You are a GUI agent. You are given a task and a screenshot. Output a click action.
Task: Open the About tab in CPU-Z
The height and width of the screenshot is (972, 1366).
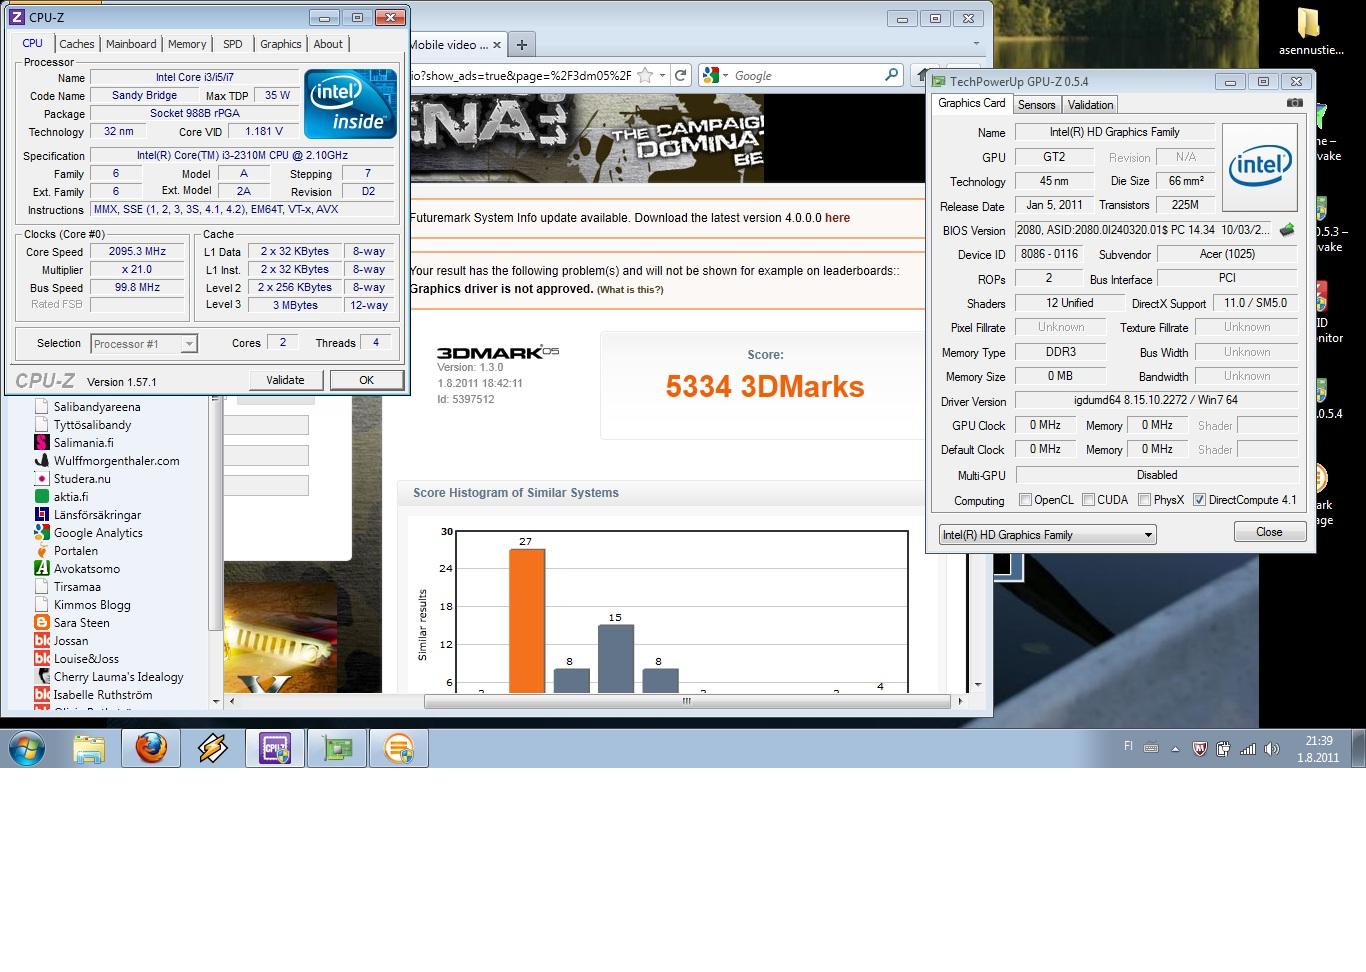pos(328,44)
